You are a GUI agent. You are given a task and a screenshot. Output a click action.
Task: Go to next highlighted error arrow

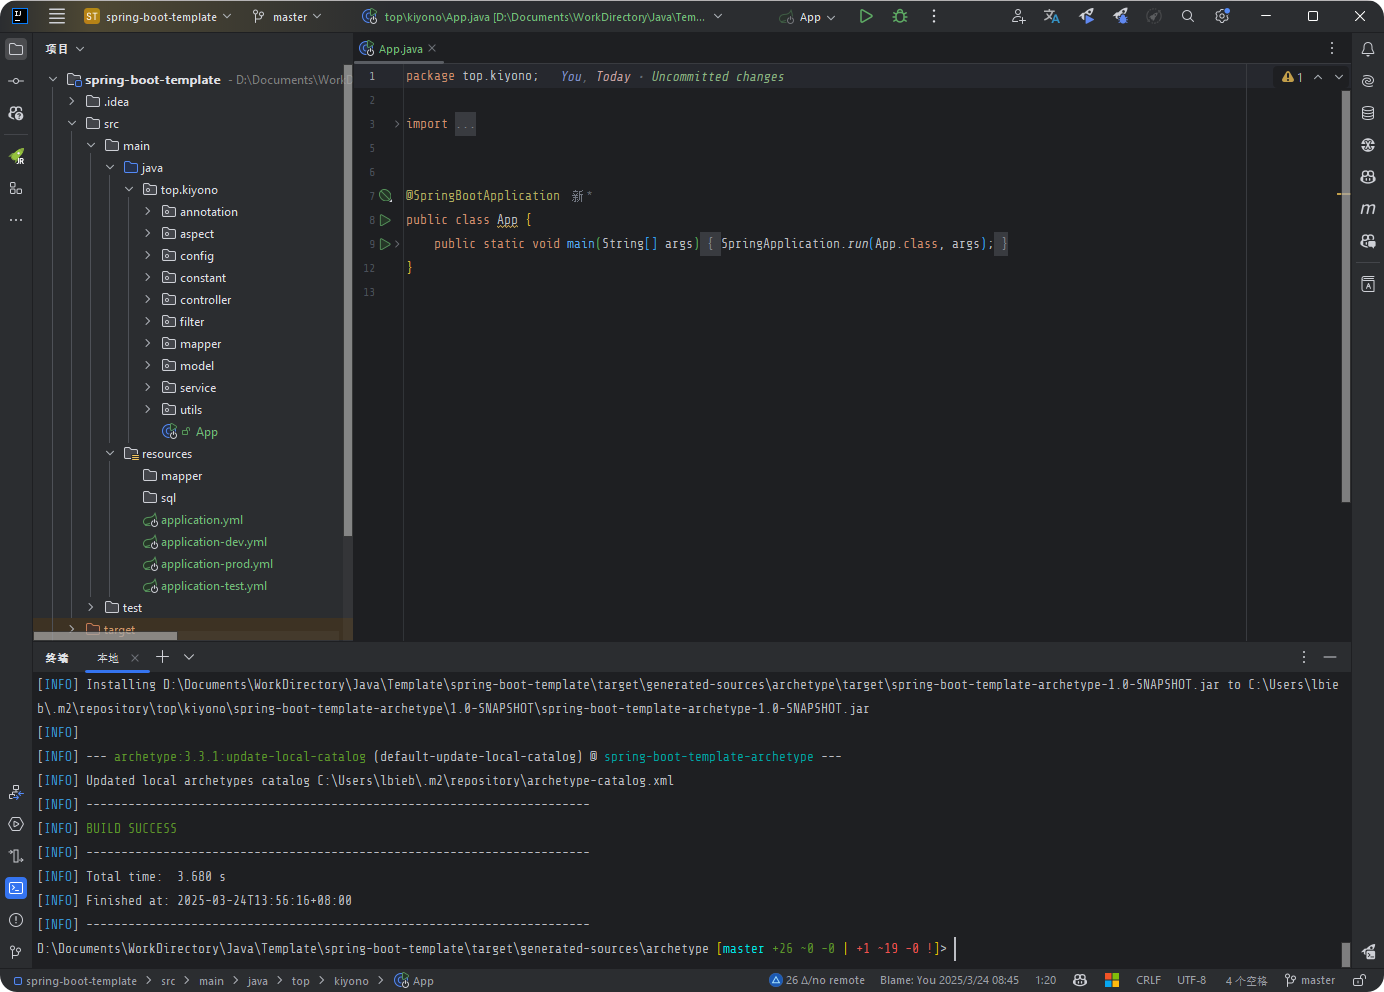click(x=1339, y=77)
